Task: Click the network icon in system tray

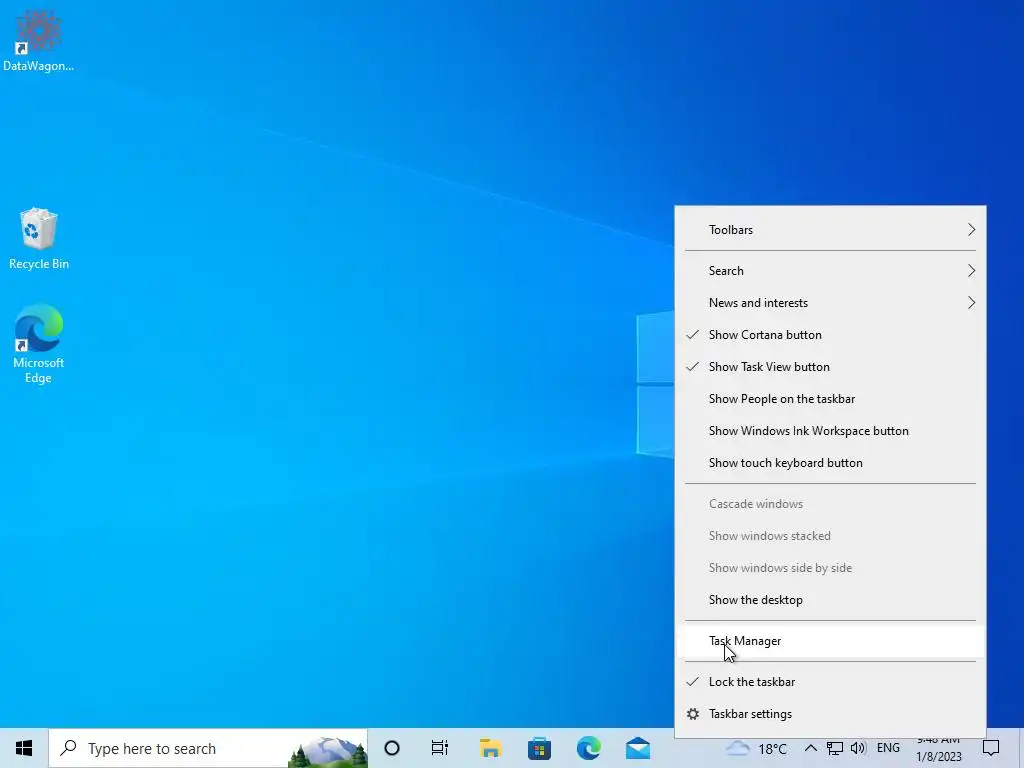Action: point(835,748)
